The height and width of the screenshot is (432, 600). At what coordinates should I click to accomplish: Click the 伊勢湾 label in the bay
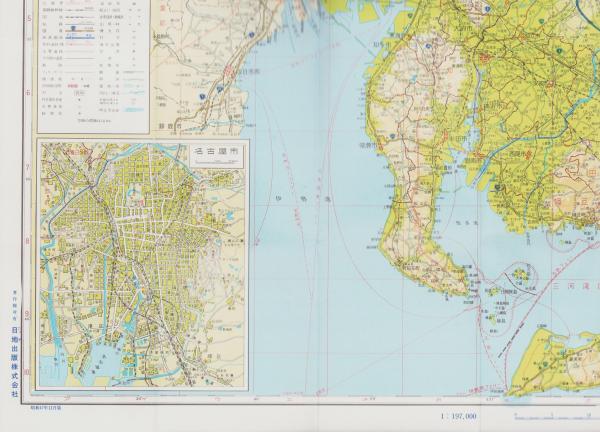coord(300,199)
